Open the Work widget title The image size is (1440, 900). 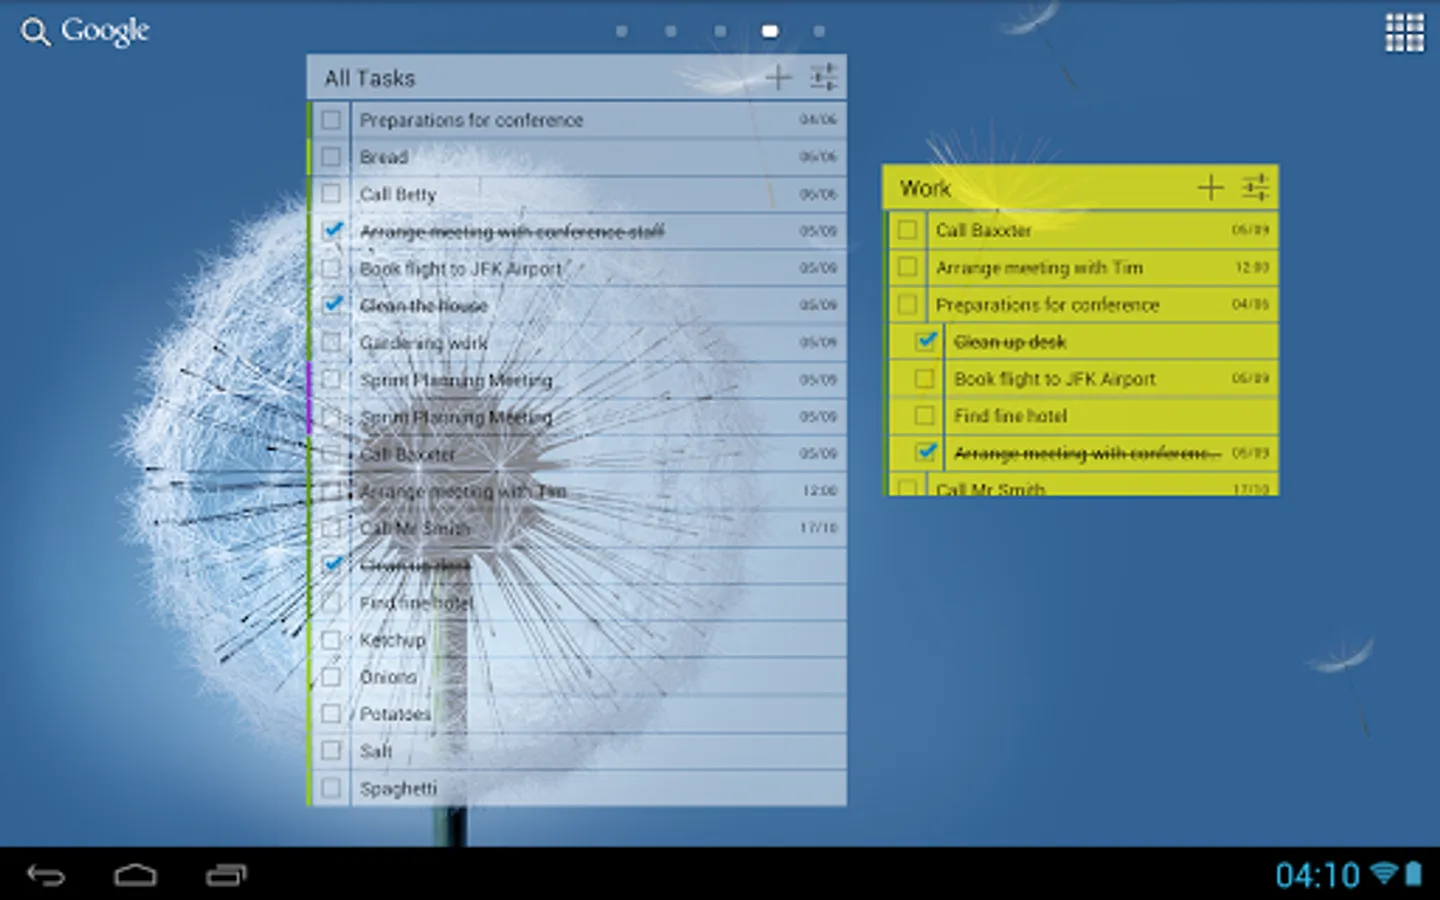click(x=925, y=188)
